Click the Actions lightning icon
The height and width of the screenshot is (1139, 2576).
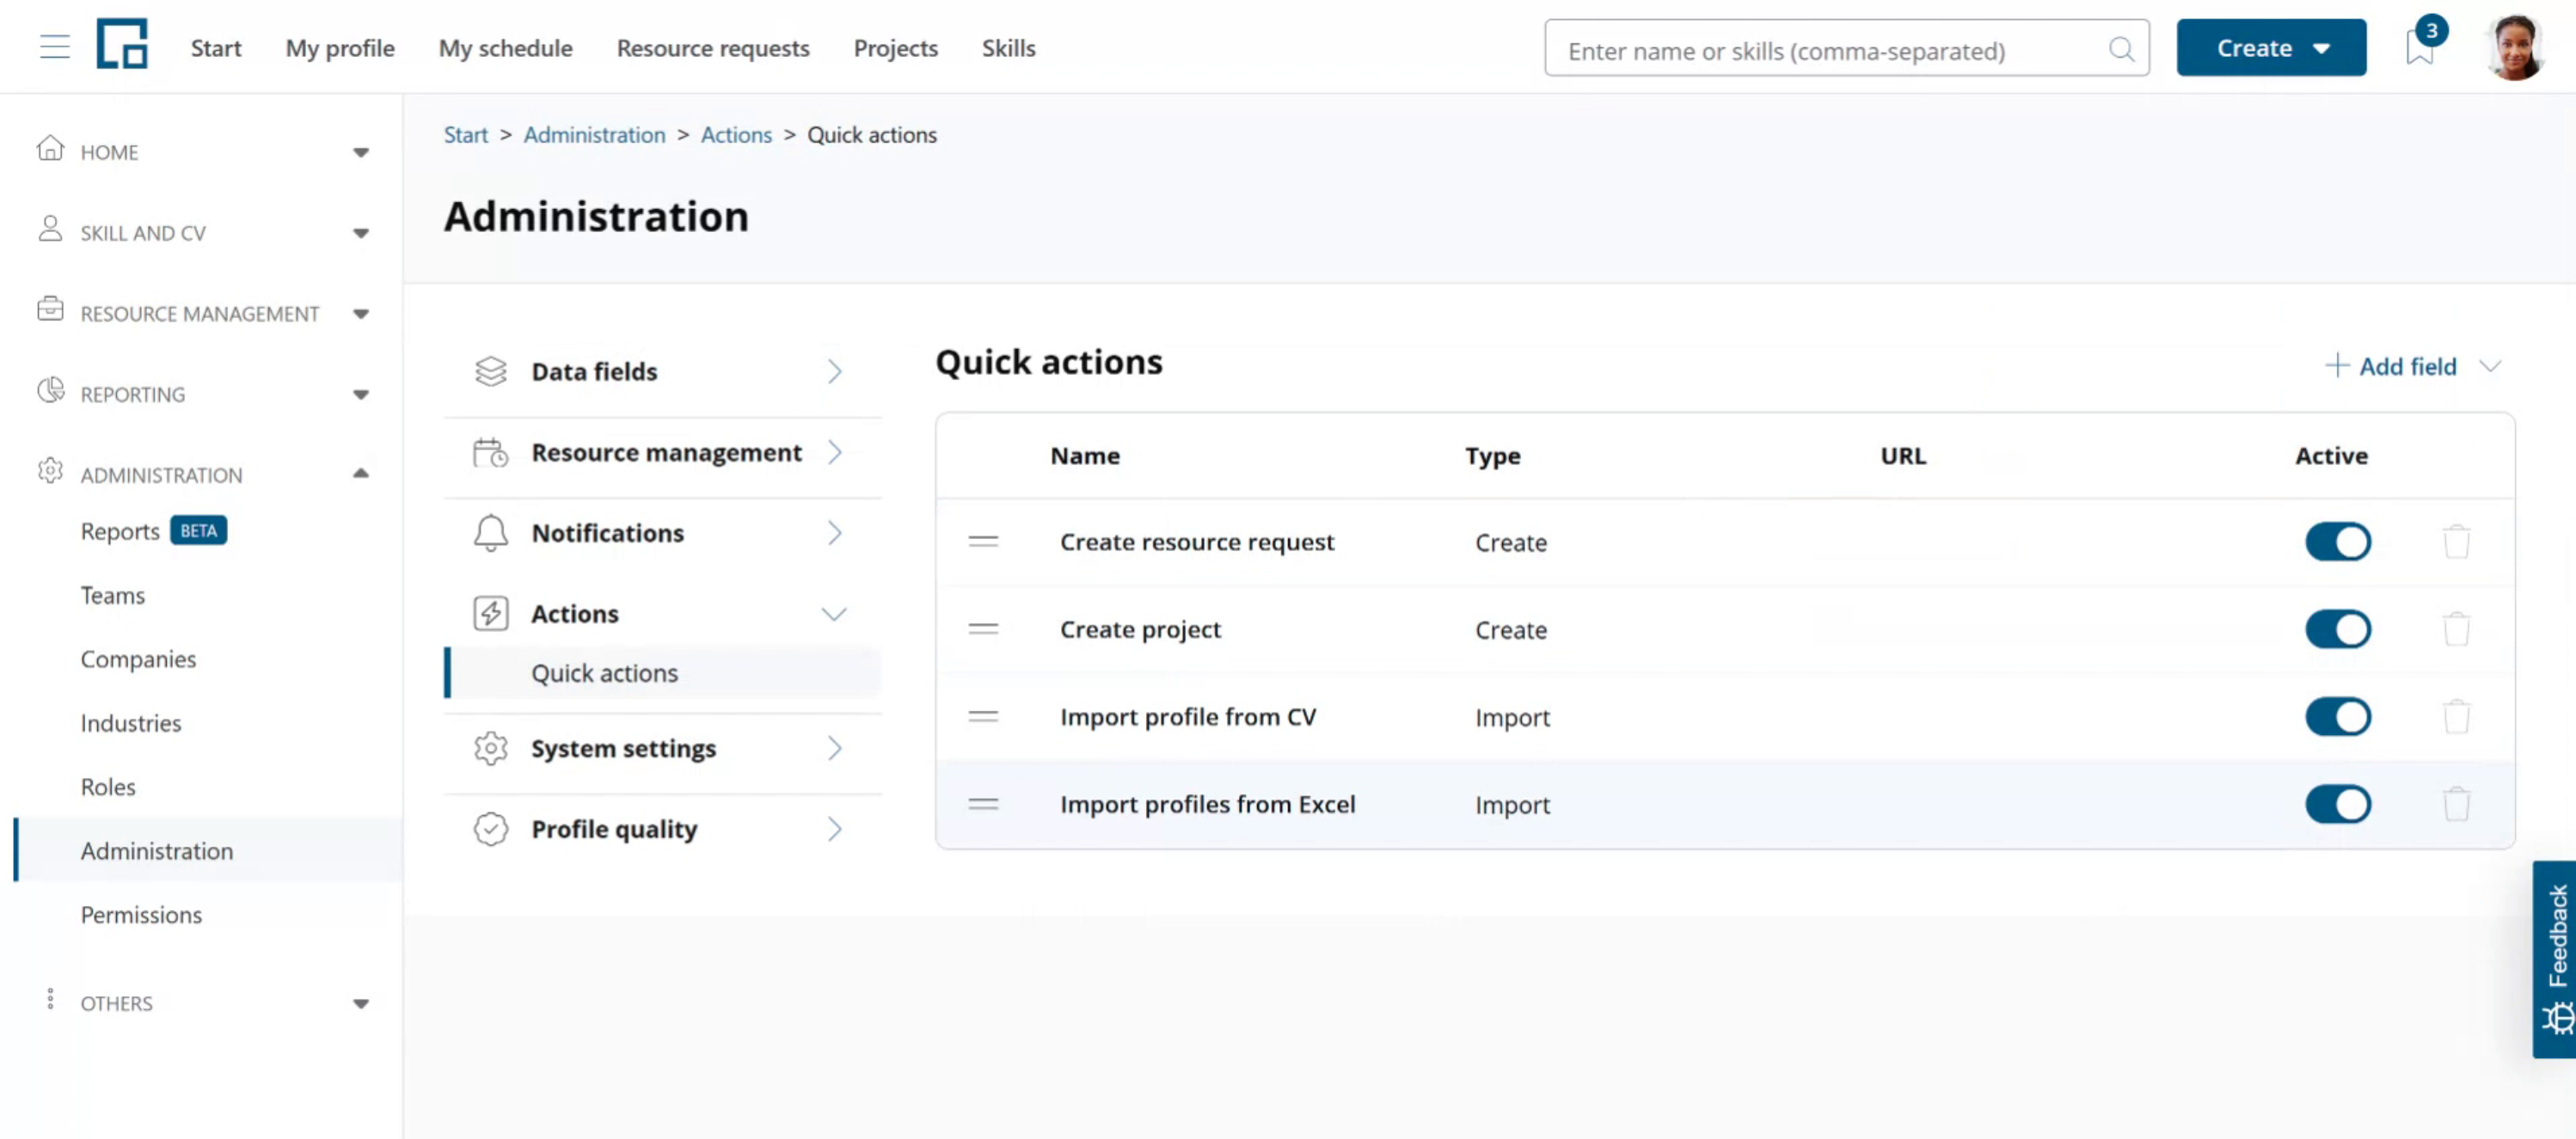pyautogui.click(x=491, y=613)
